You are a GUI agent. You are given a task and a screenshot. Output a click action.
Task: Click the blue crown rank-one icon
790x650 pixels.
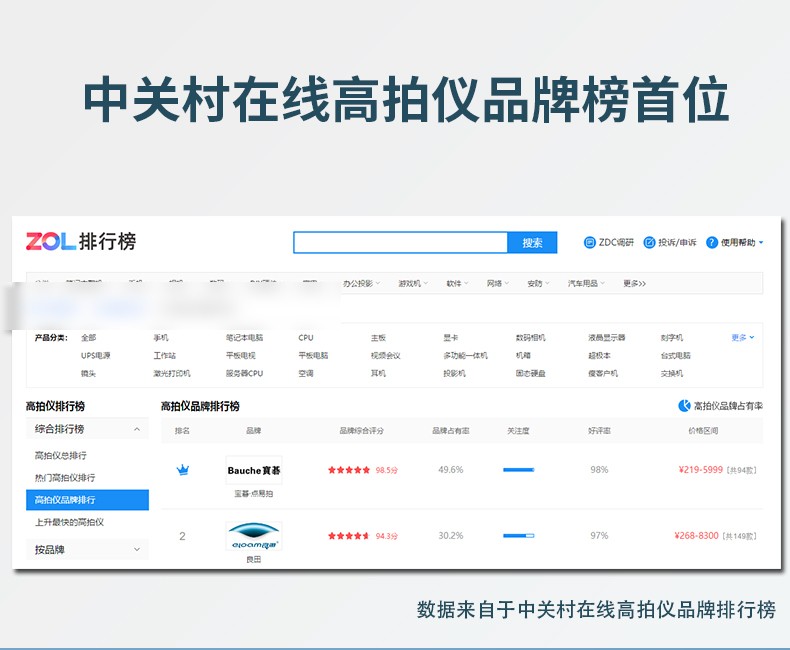(x=182, y=470)
